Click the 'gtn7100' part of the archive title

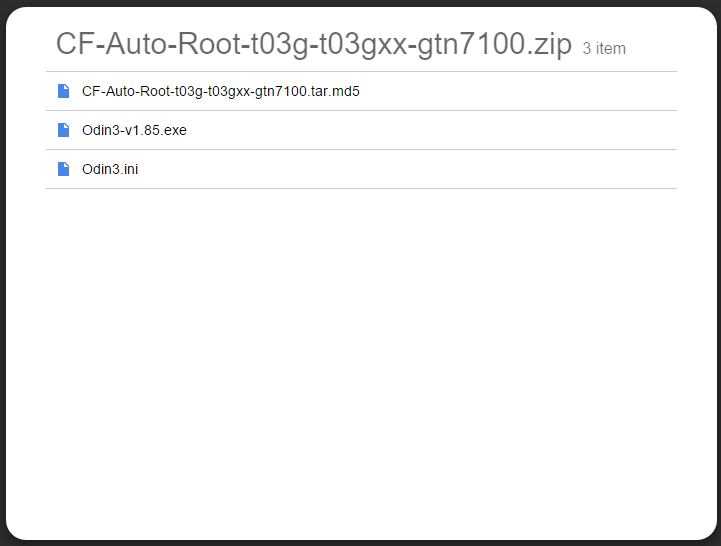coord(471,45)
